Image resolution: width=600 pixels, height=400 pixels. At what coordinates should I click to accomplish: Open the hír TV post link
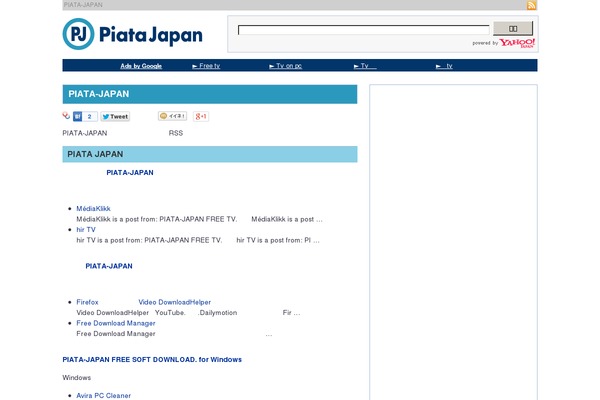click(86, 230)
